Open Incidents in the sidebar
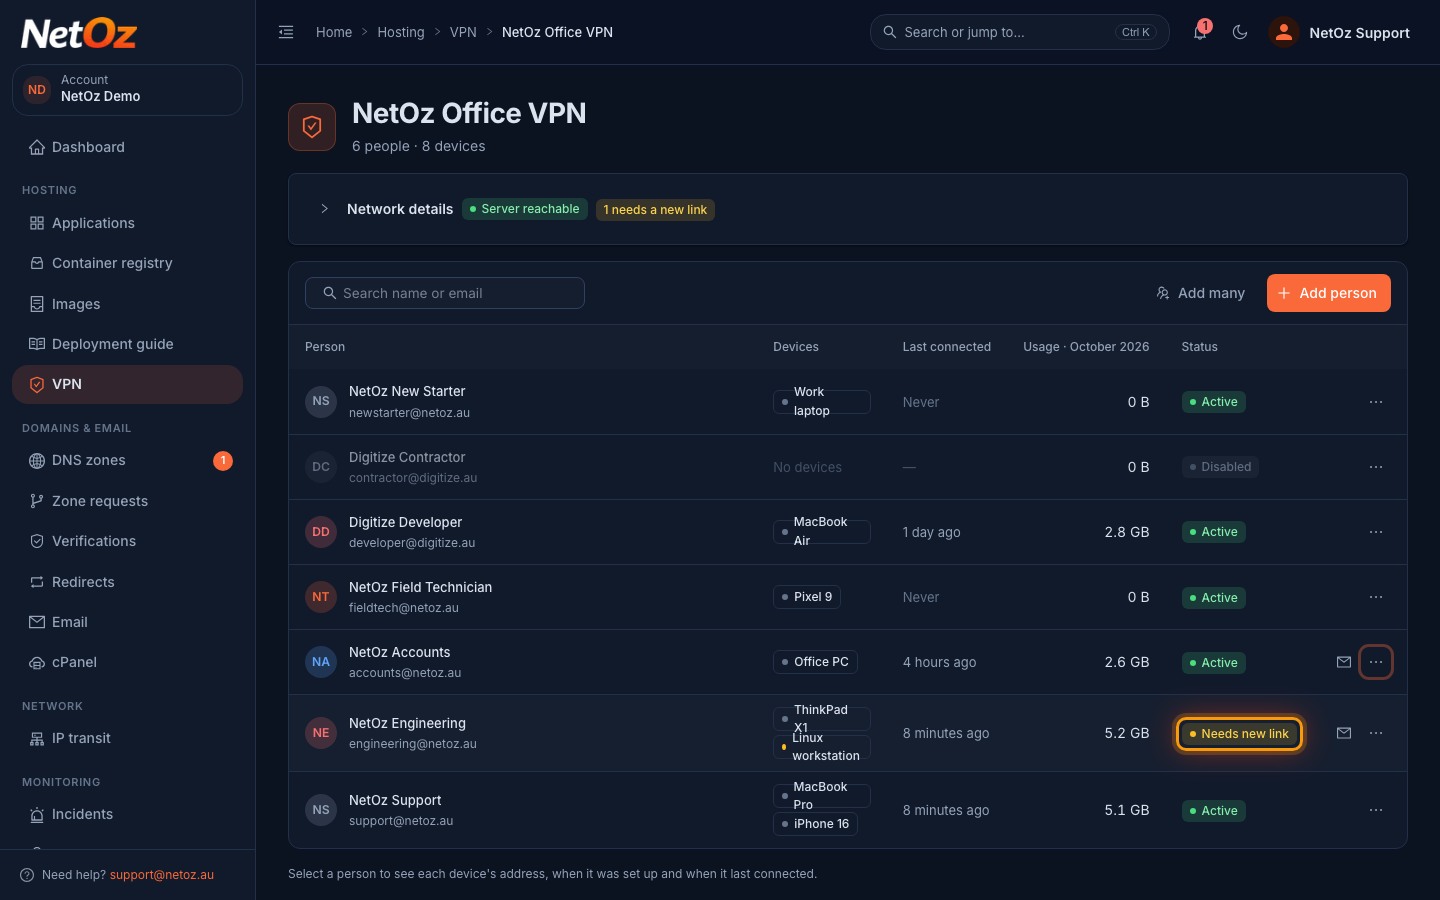This screenshot has height=900, width=1440. point(127,814)
